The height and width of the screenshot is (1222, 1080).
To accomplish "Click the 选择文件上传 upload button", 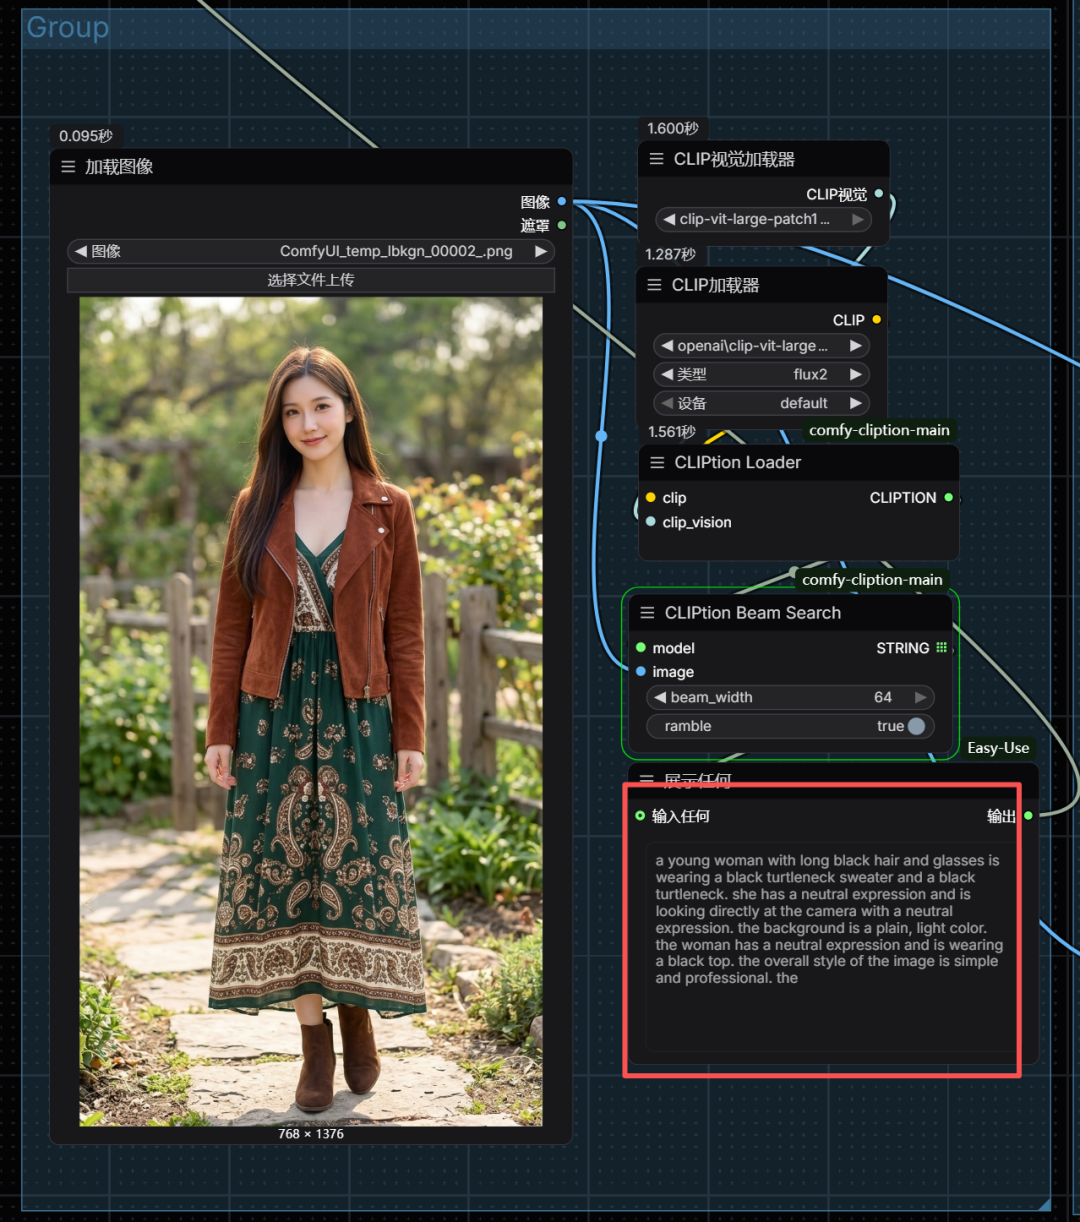I will pos(310,280).
